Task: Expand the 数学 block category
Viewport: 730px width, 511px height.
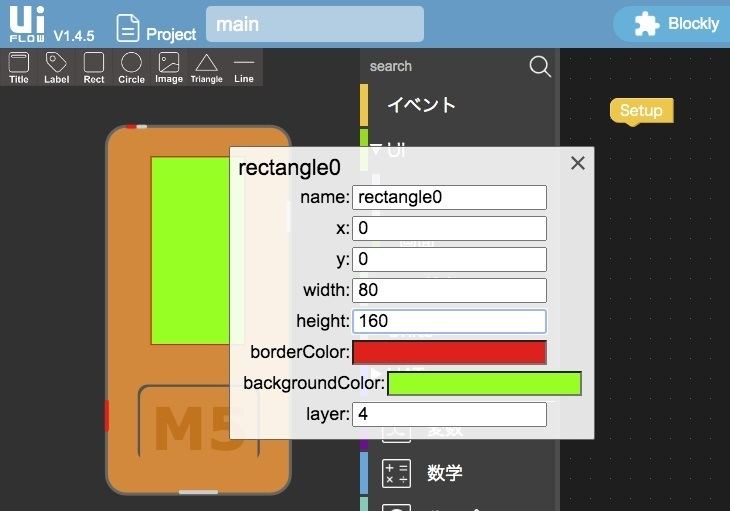Action: (444, 473)
